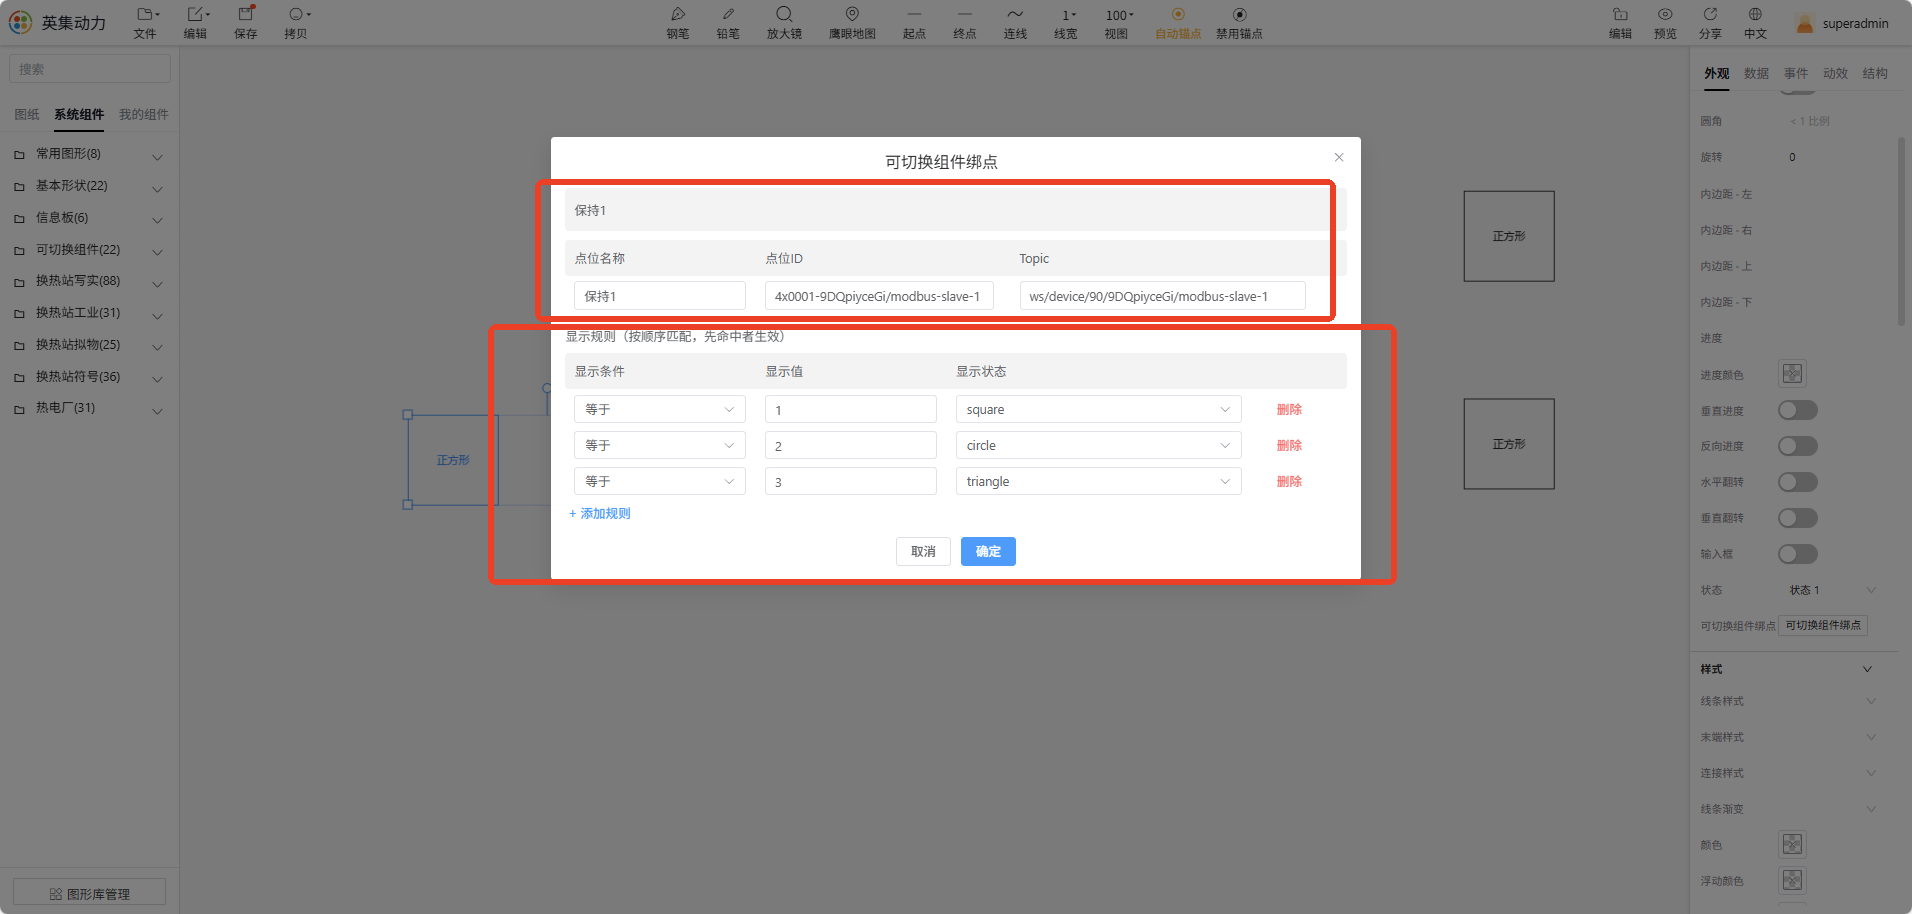This screenshot has width=1912, height=914.
Task: Switch to the 动效 properties tab
Action: (x=1835, y=73)
